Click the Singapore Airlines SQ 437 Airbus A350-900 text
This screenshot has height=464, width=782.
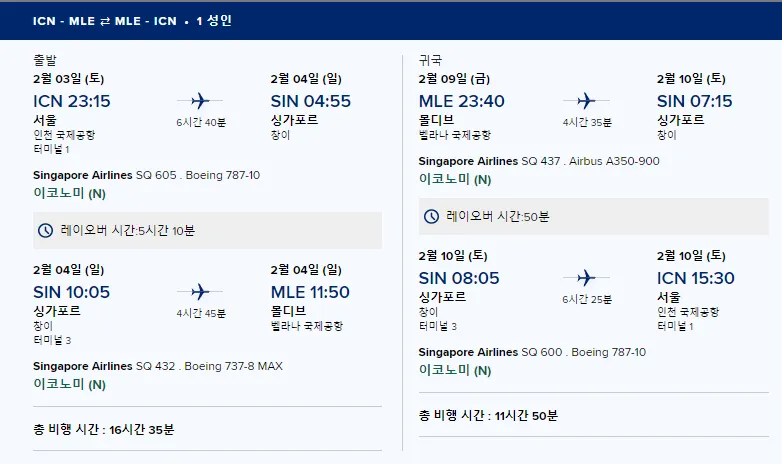click(539, 161)
